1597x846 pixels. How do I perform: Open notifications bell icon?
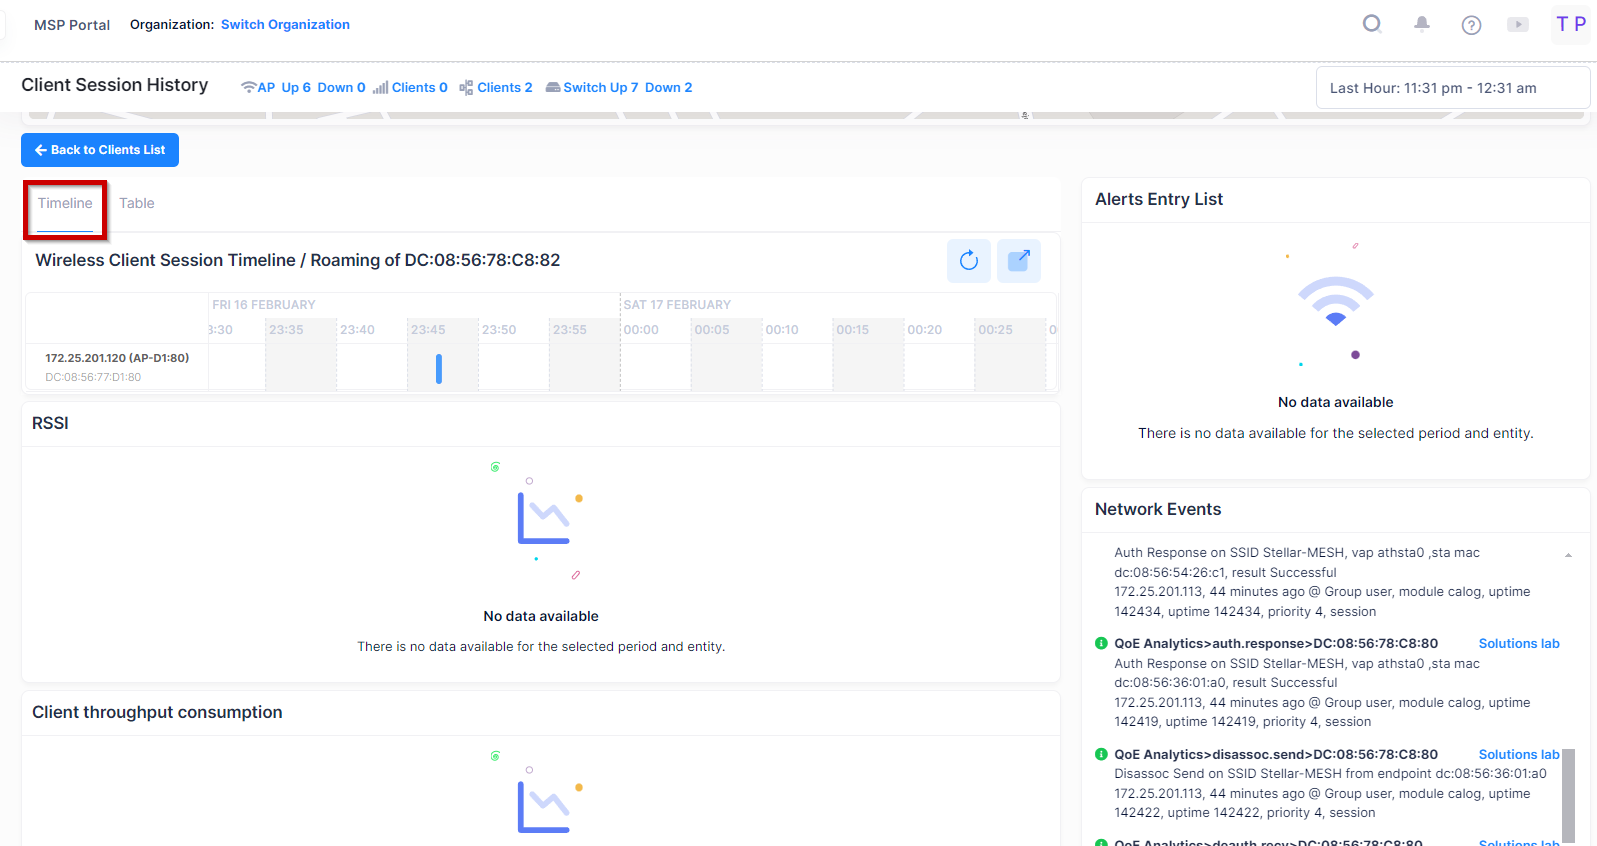(x=1421, y=24)
